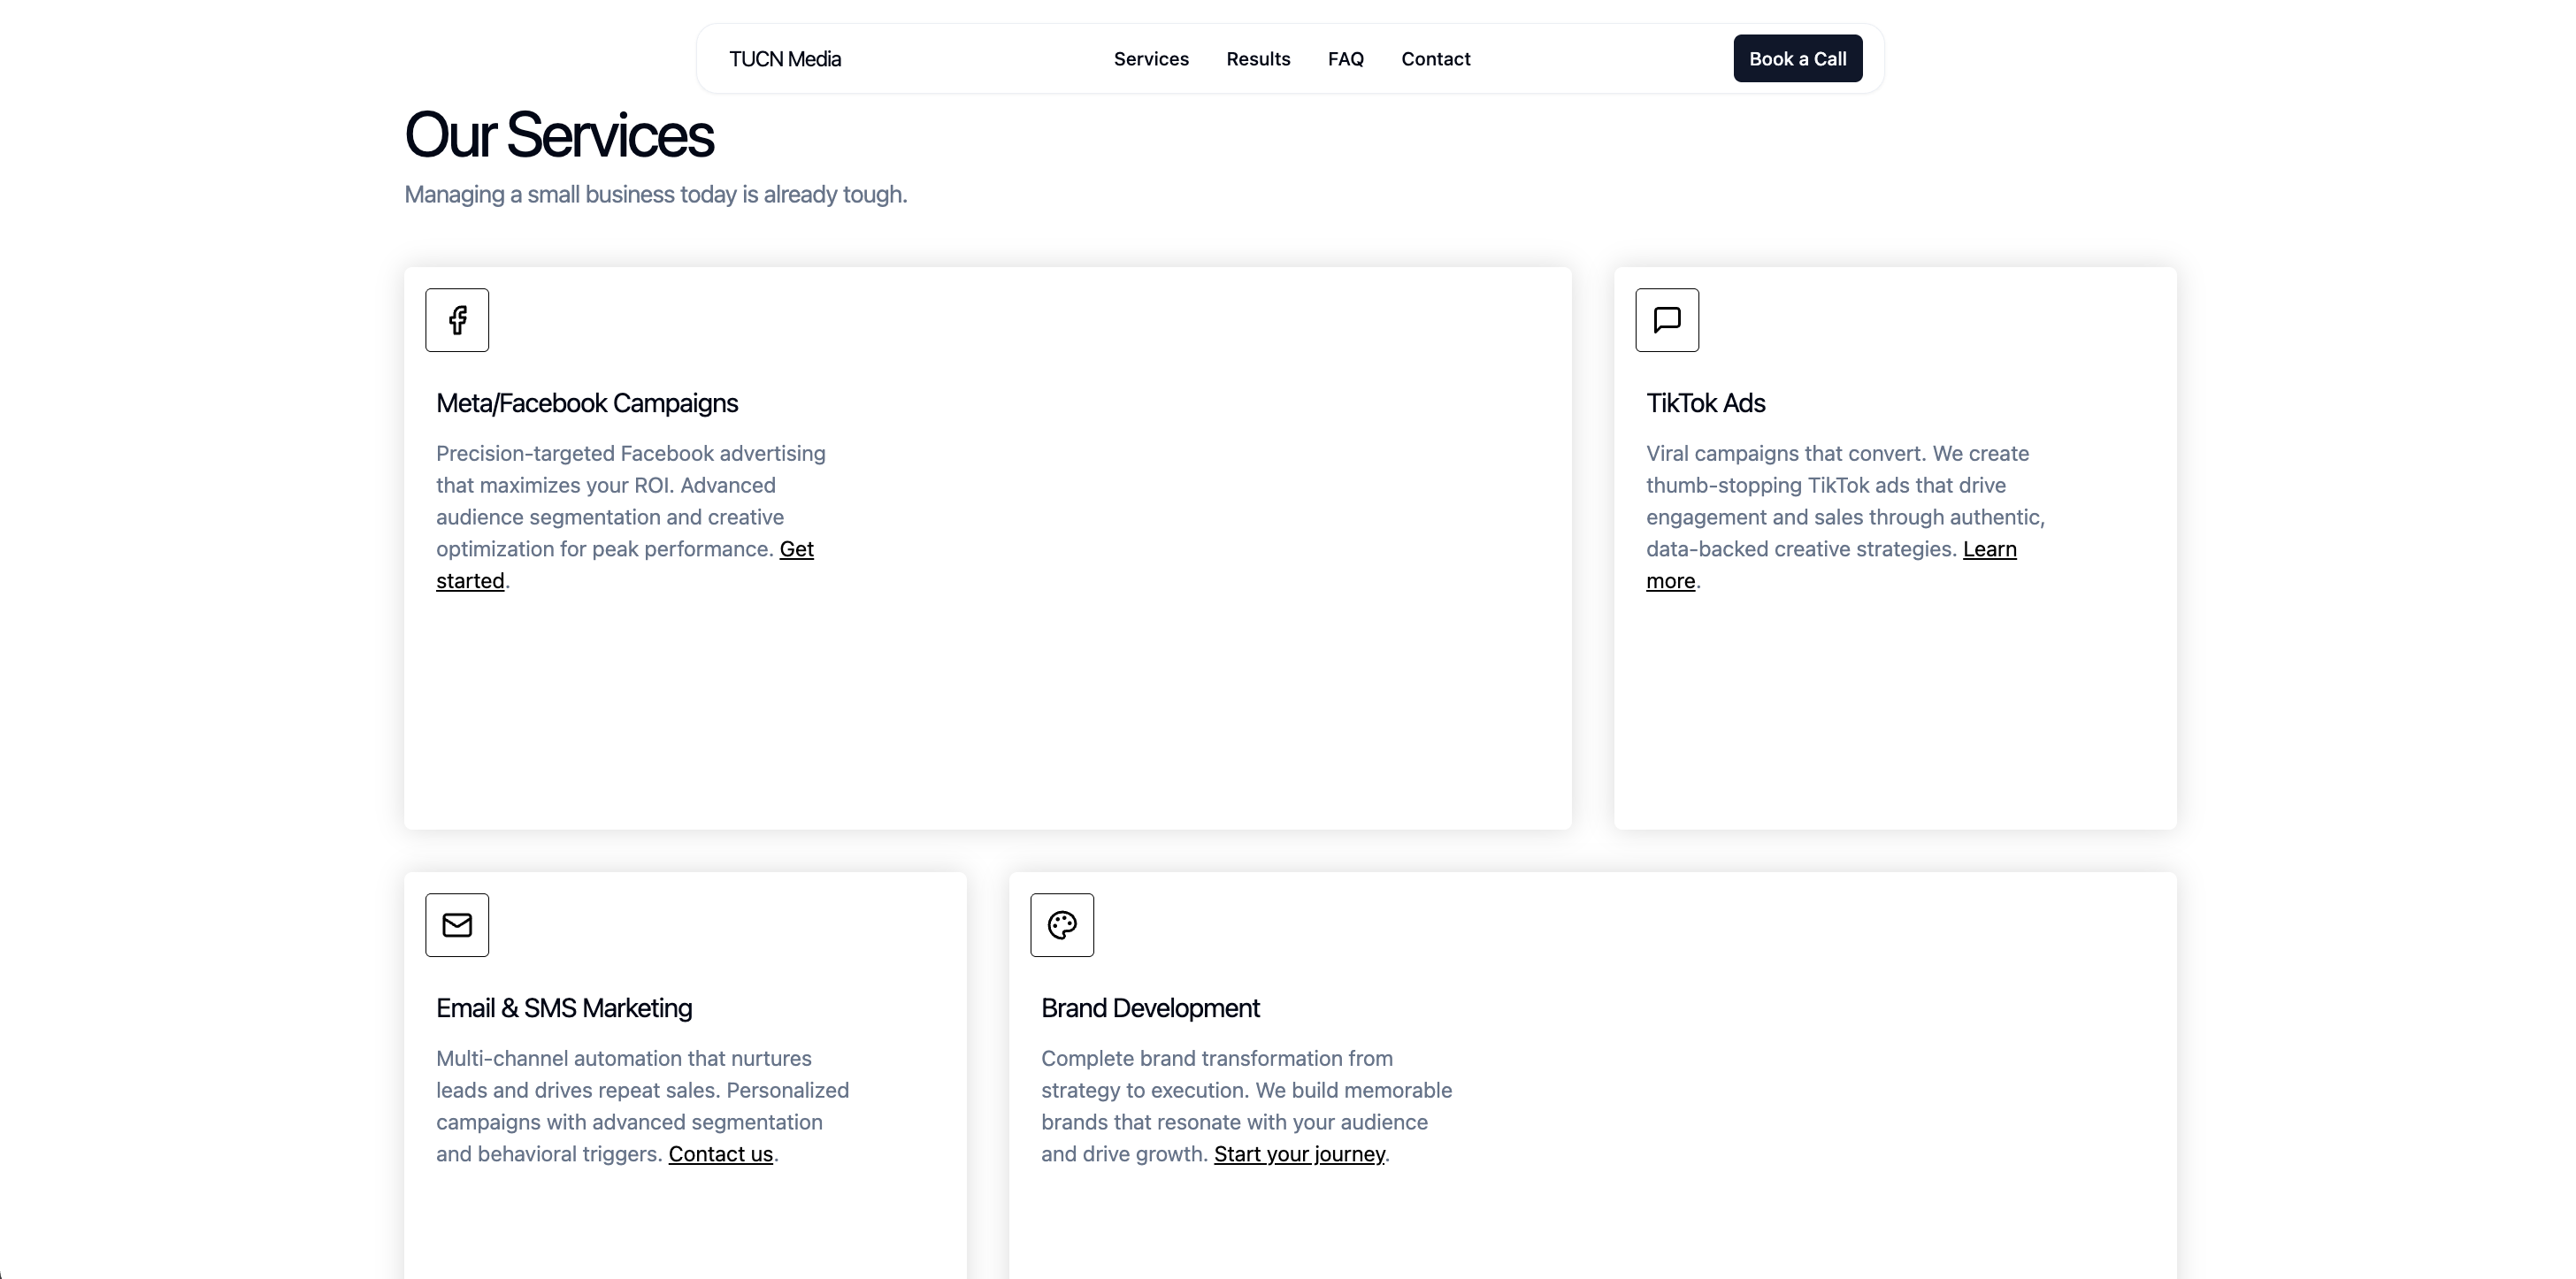Click the chat bubble TikTok Ads icon
This screenshot has height=1279, width=2576.
click(1667, 320)
